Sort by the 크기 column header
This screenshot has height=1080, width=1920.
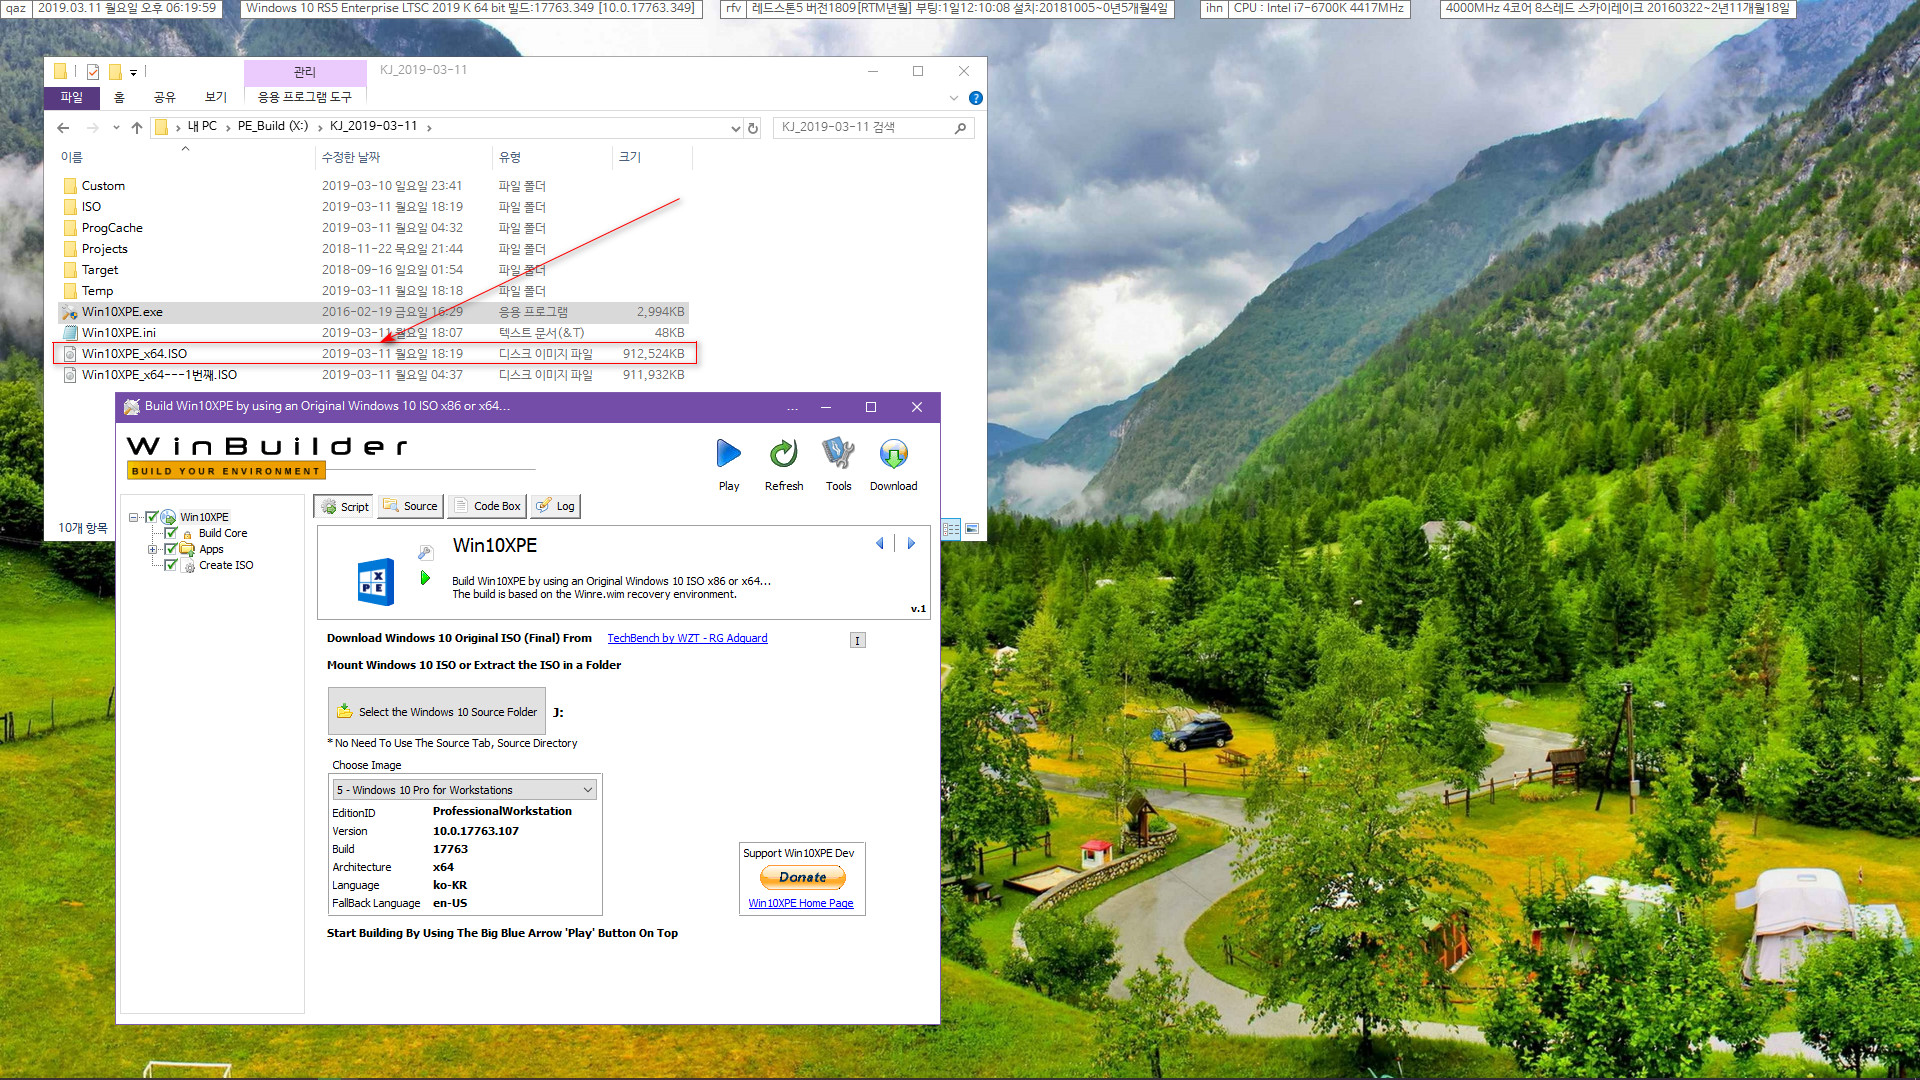click(x=652, y=157)
